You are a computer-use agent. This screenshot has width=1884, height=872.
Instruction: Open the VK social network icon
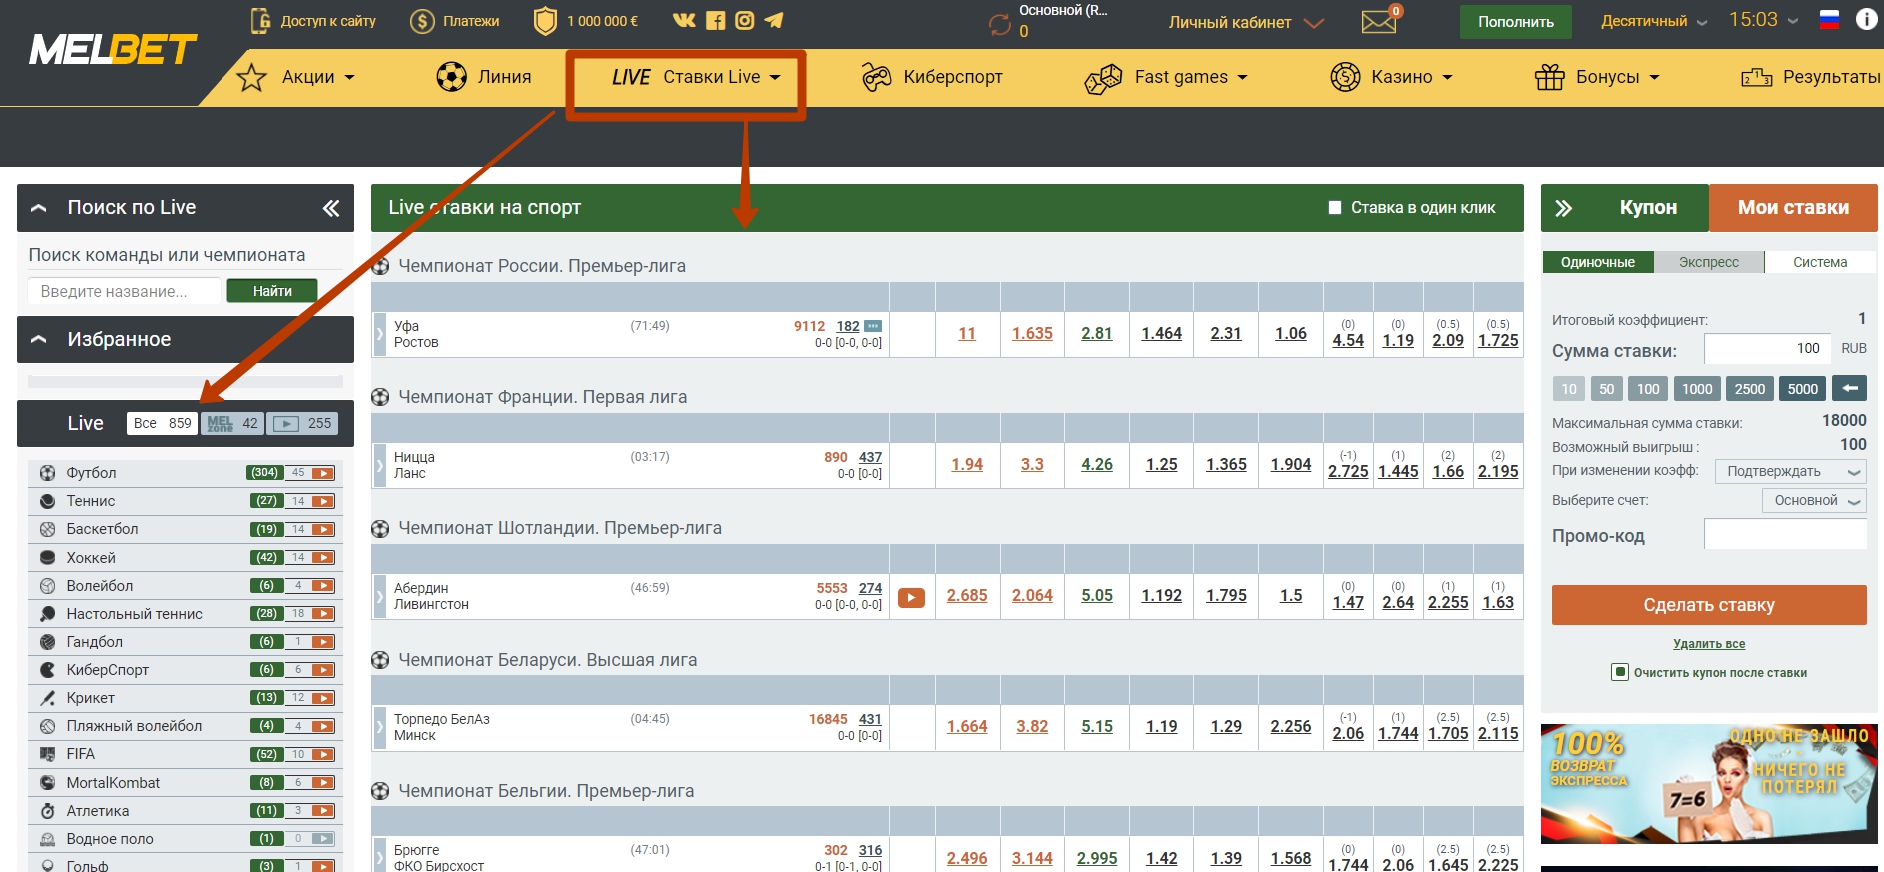point(684,20)
